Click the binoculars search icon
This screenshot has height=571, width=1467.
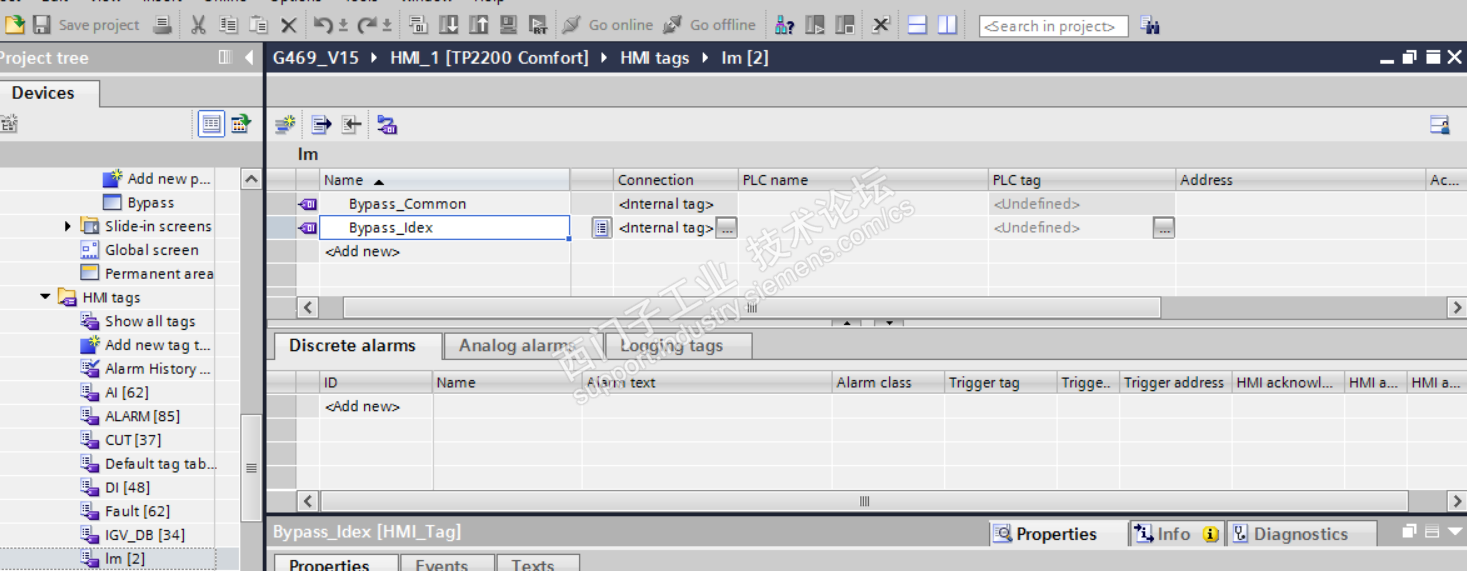1150,25
